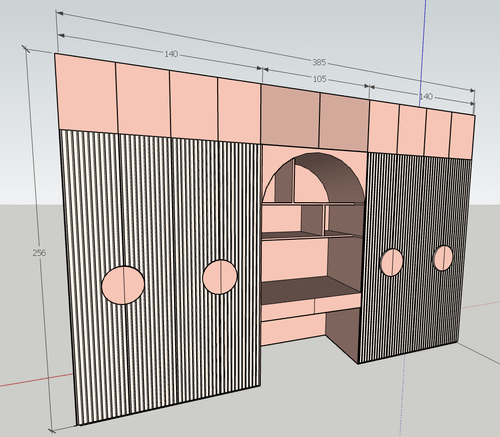Image resolution: width=500 pixels, height=437 pixels.
Task: Select the rightmost upper cabinet door
Action: pyautogui.click(x=463, y=137)
